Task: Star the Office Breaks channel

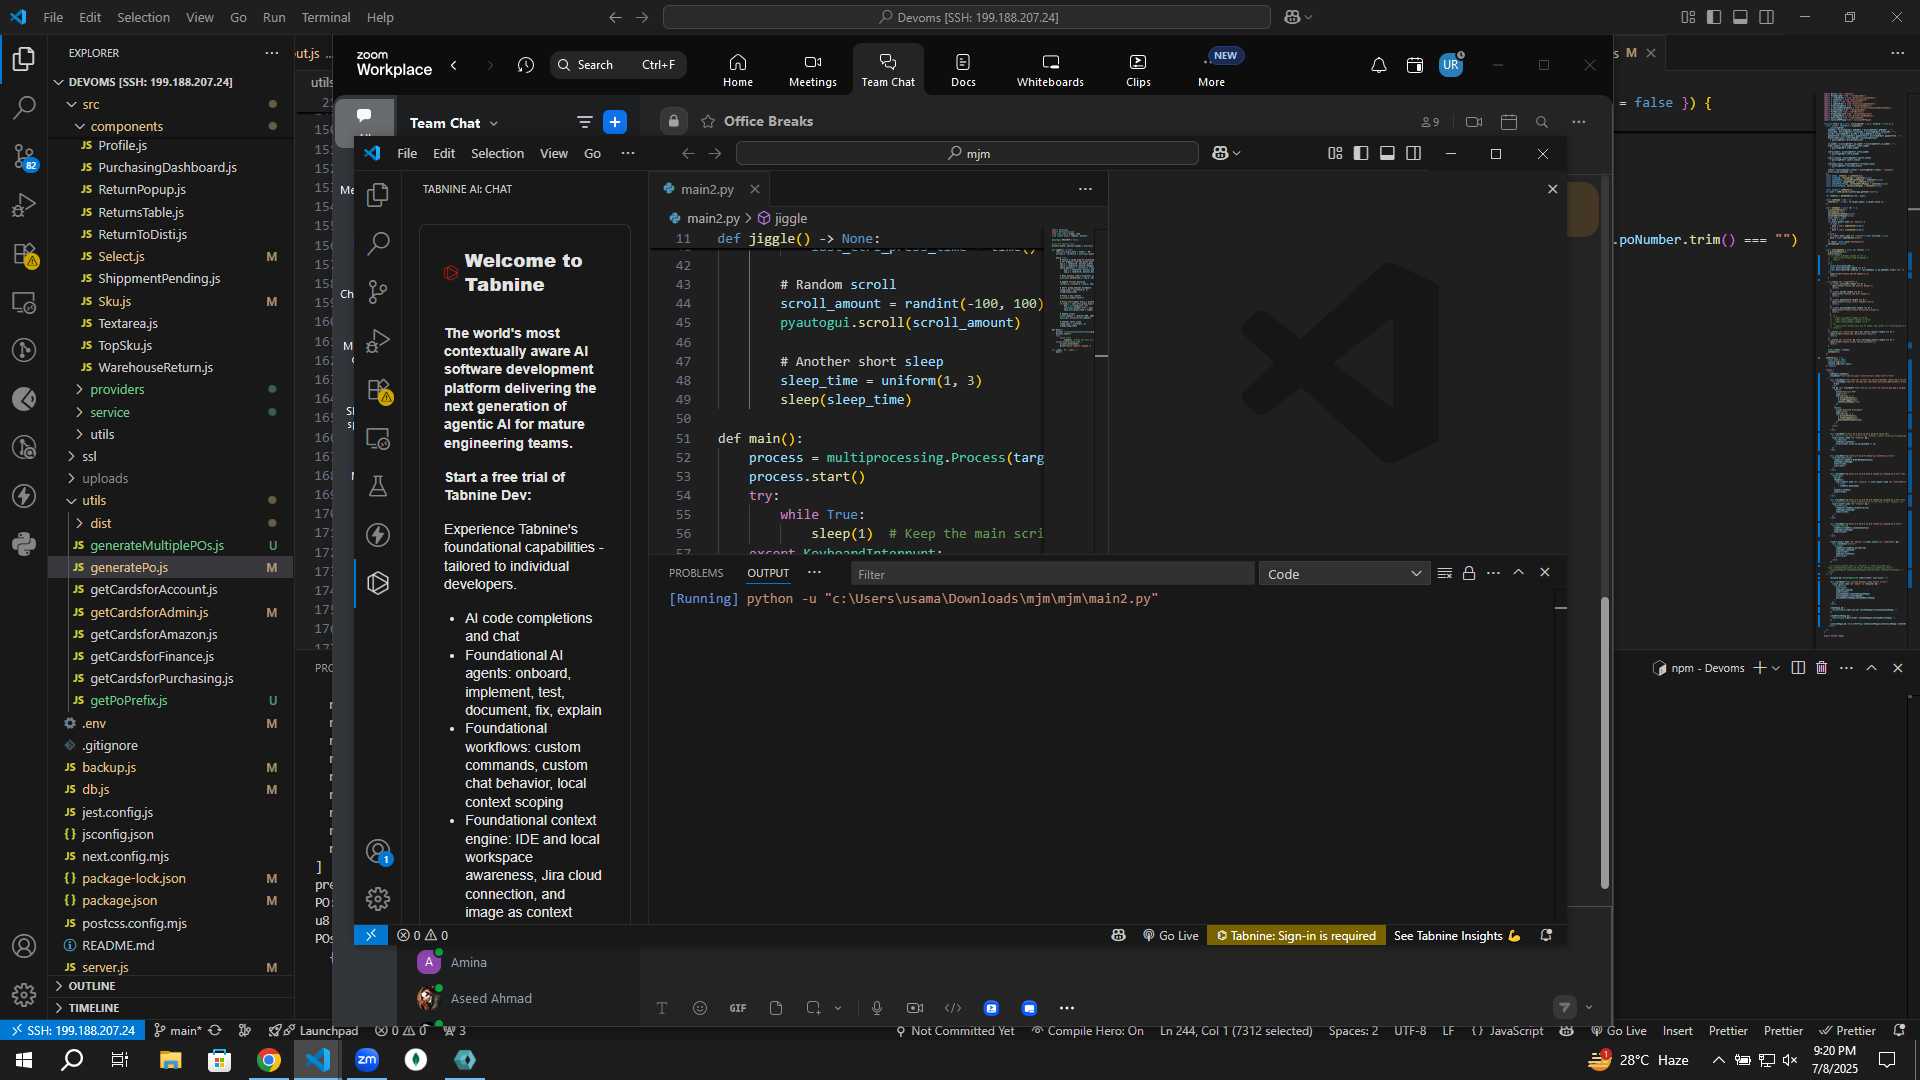Action: point(708,121)
